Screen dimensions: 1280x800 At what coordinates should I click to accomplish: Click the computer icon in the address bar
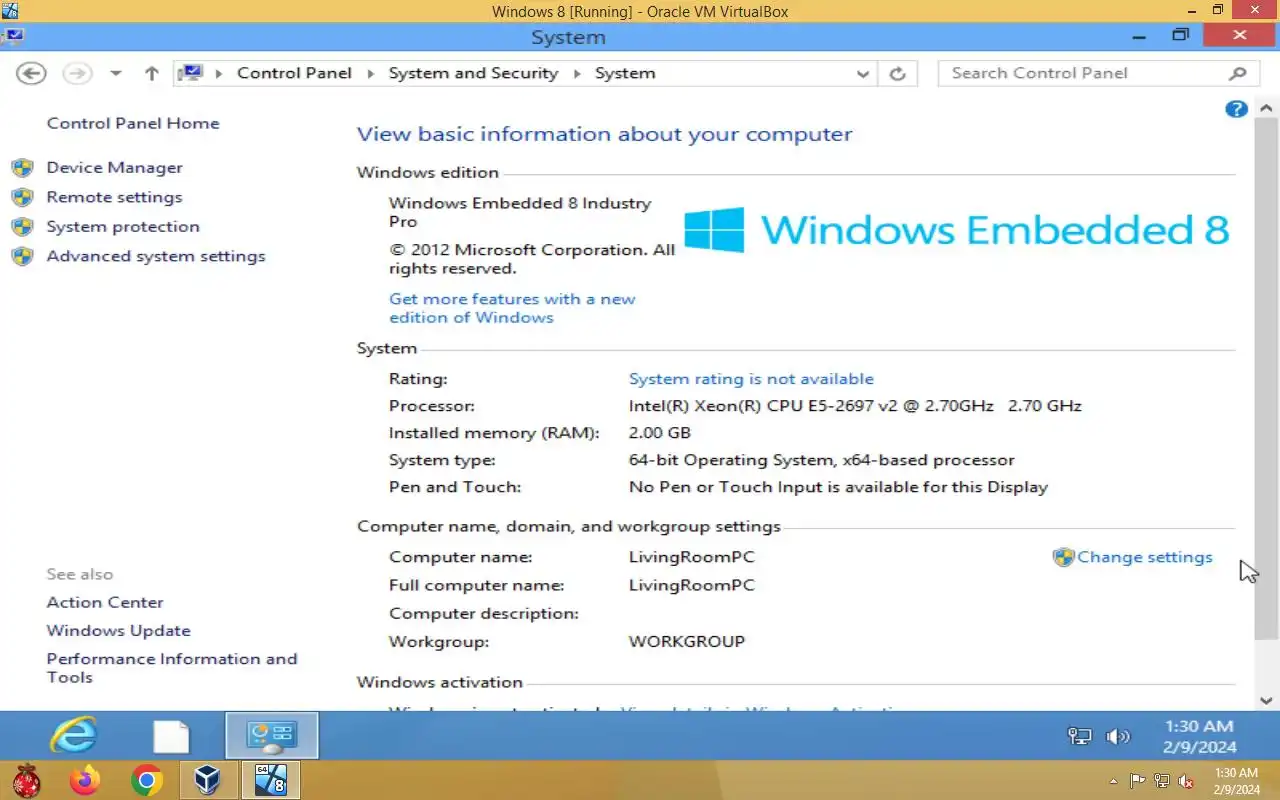[191, 73]
